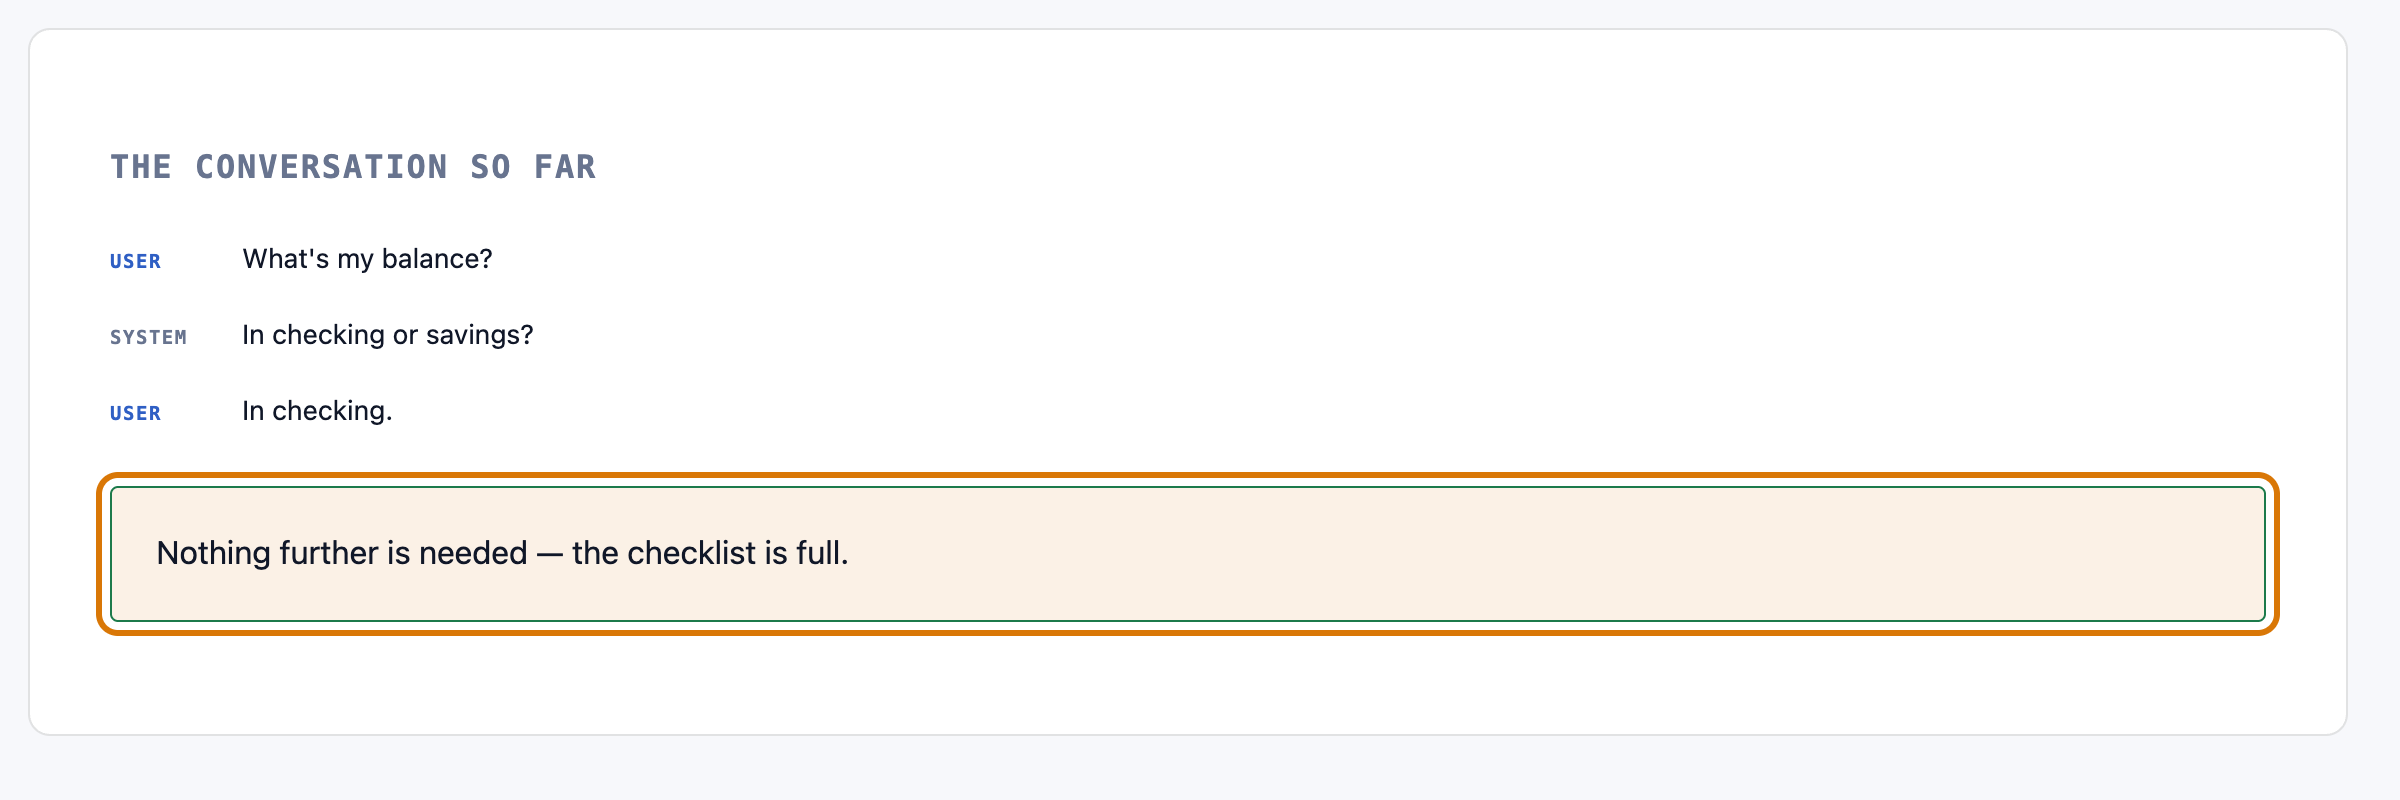2400x800 pixels.
Task: Click the 'In checking.' reply text
Action: (x=317, y=411)
